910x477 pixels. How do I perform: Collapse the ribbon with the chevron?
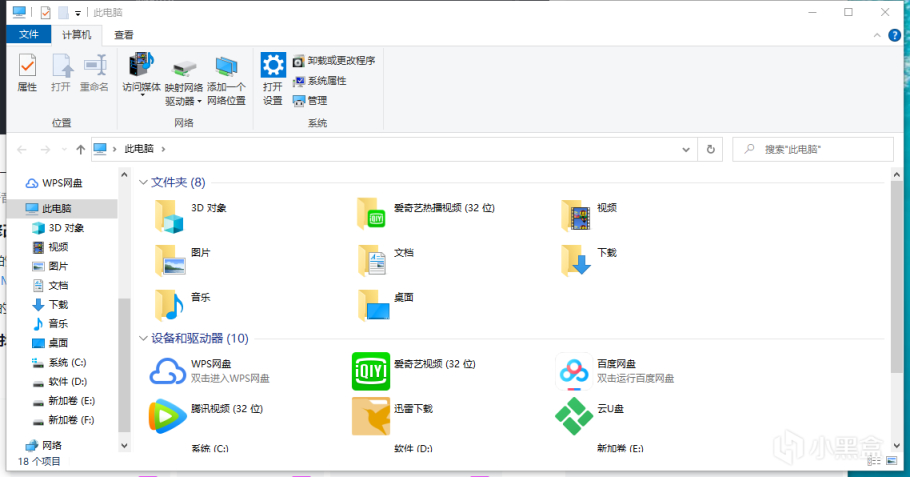(877, 35)
